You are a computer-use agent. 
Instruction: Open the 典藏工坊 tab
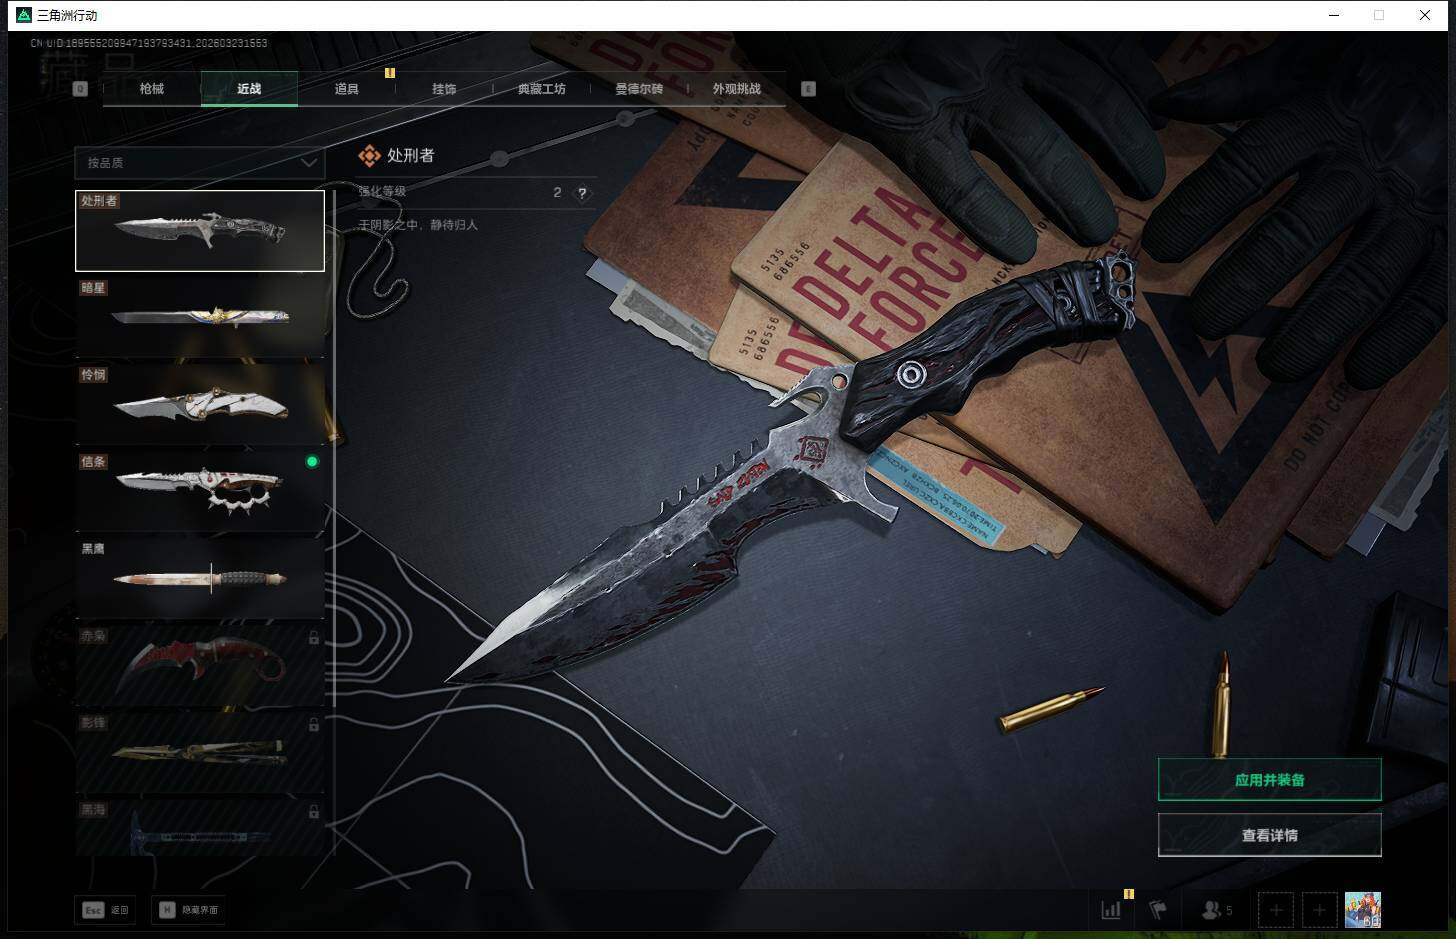(x=541, y=89)
